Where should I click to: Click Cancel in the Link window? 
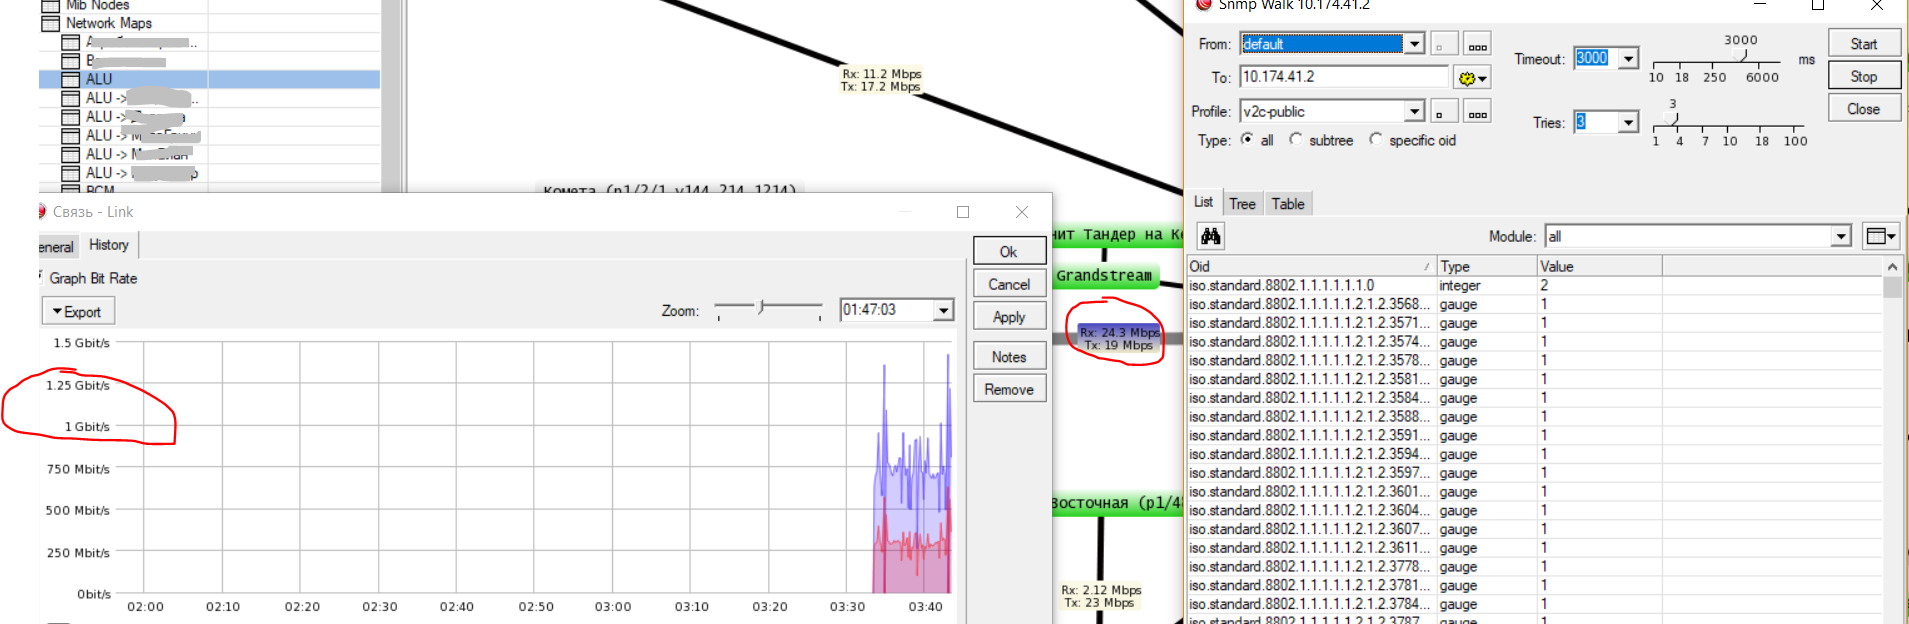click(1009, 284)
